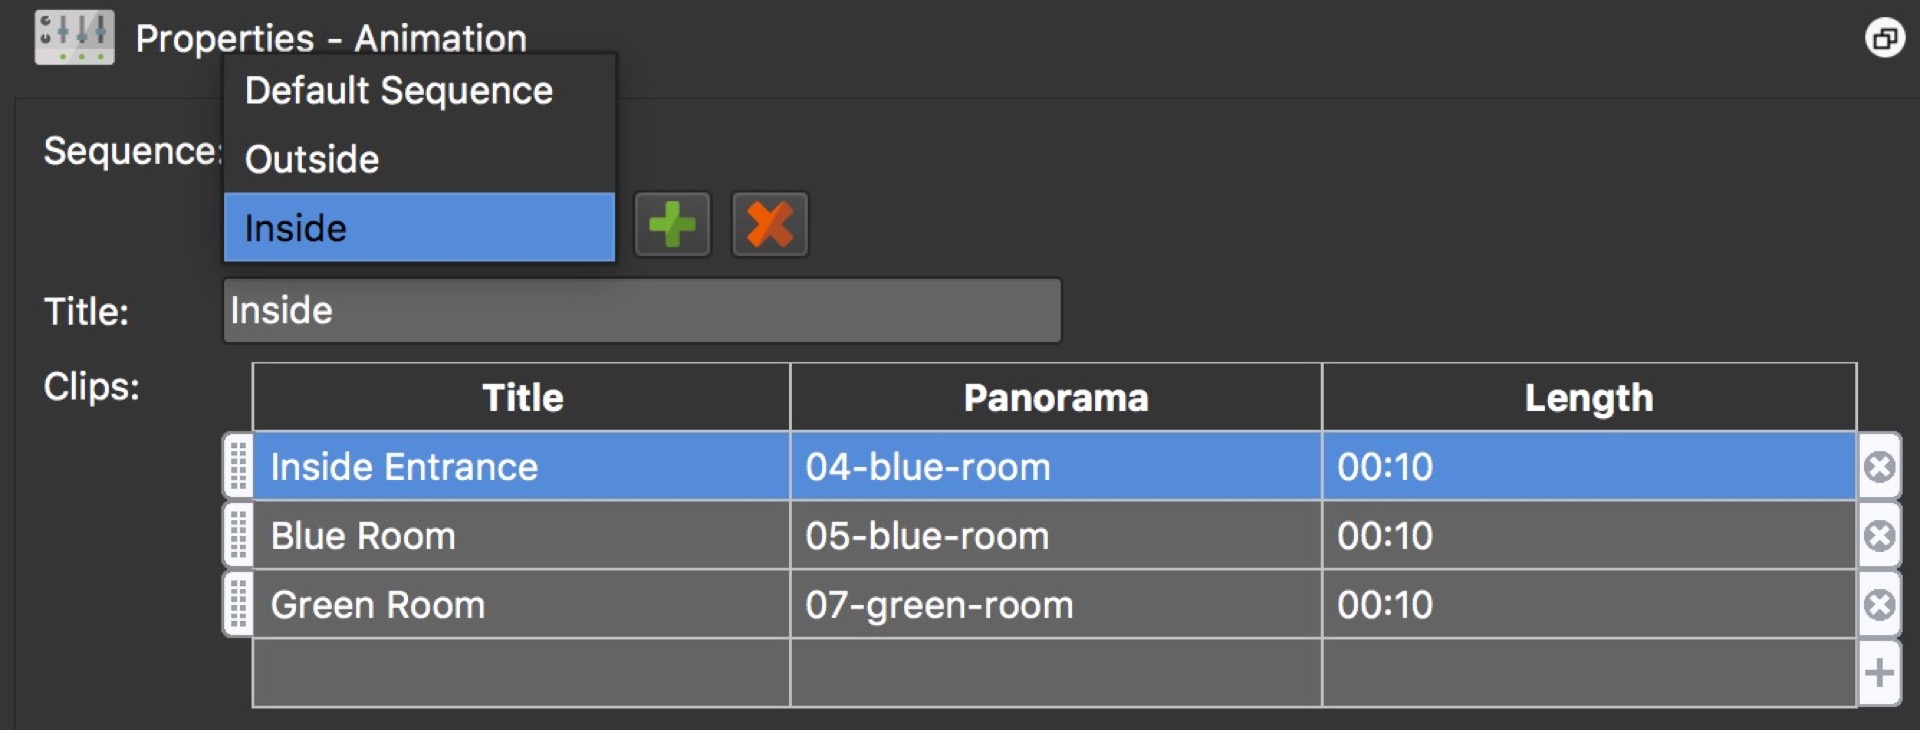Screen dimensions: 1920x730
Task: Select Green Room clip length 00:10
Action: pos(1589,605)
